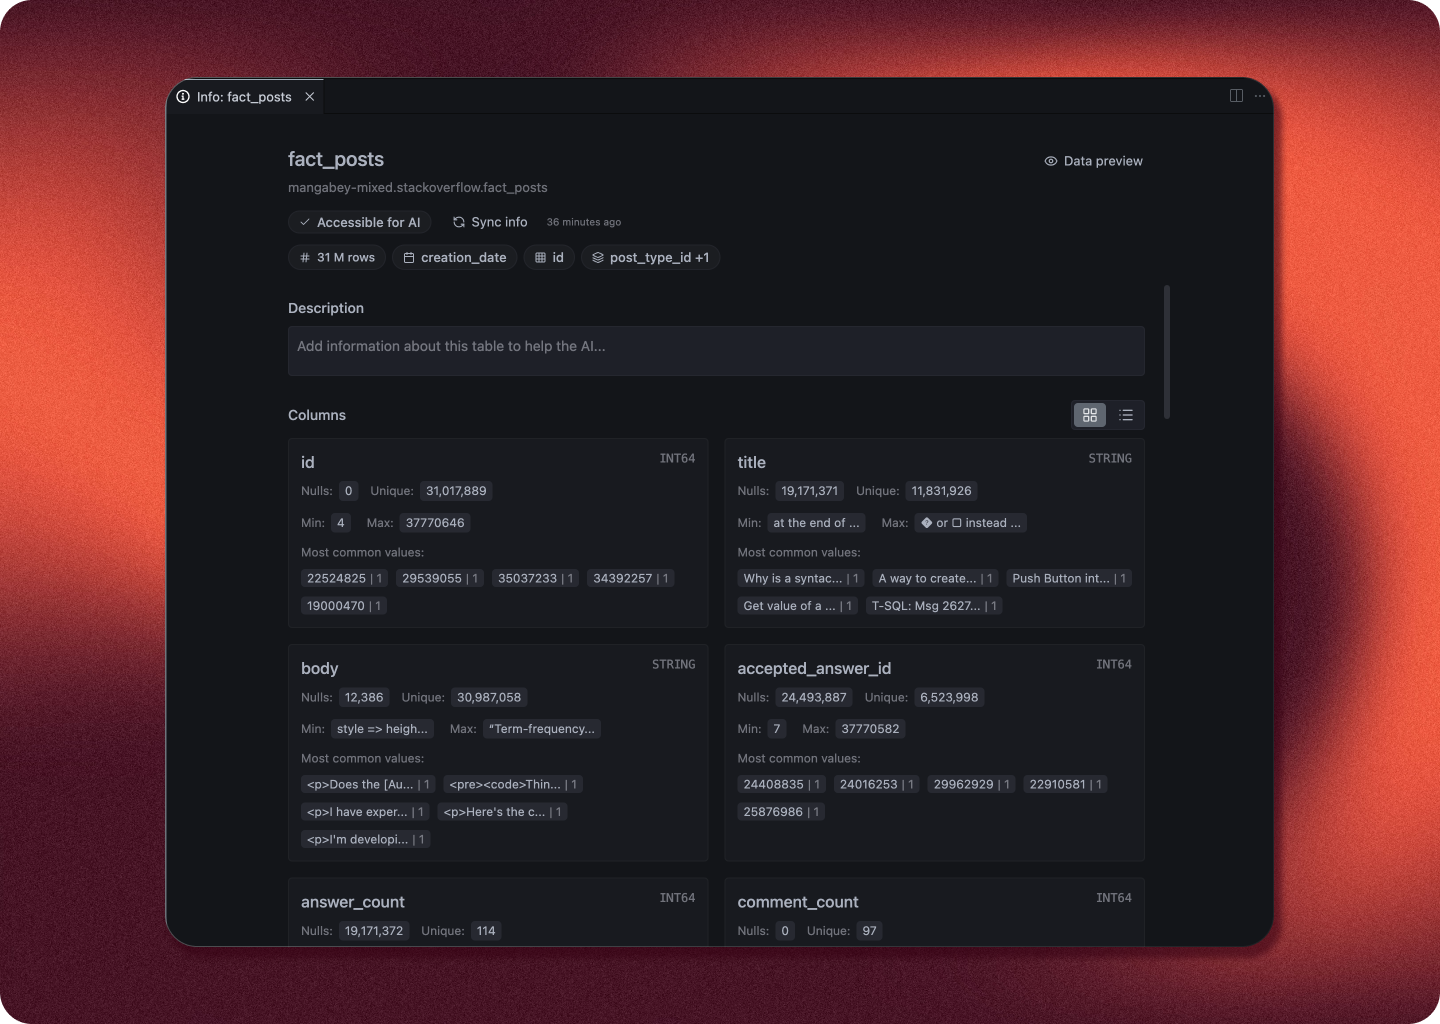Click the id column card title
This screenshot has width=1440, height=1024.
click(308, 462)
